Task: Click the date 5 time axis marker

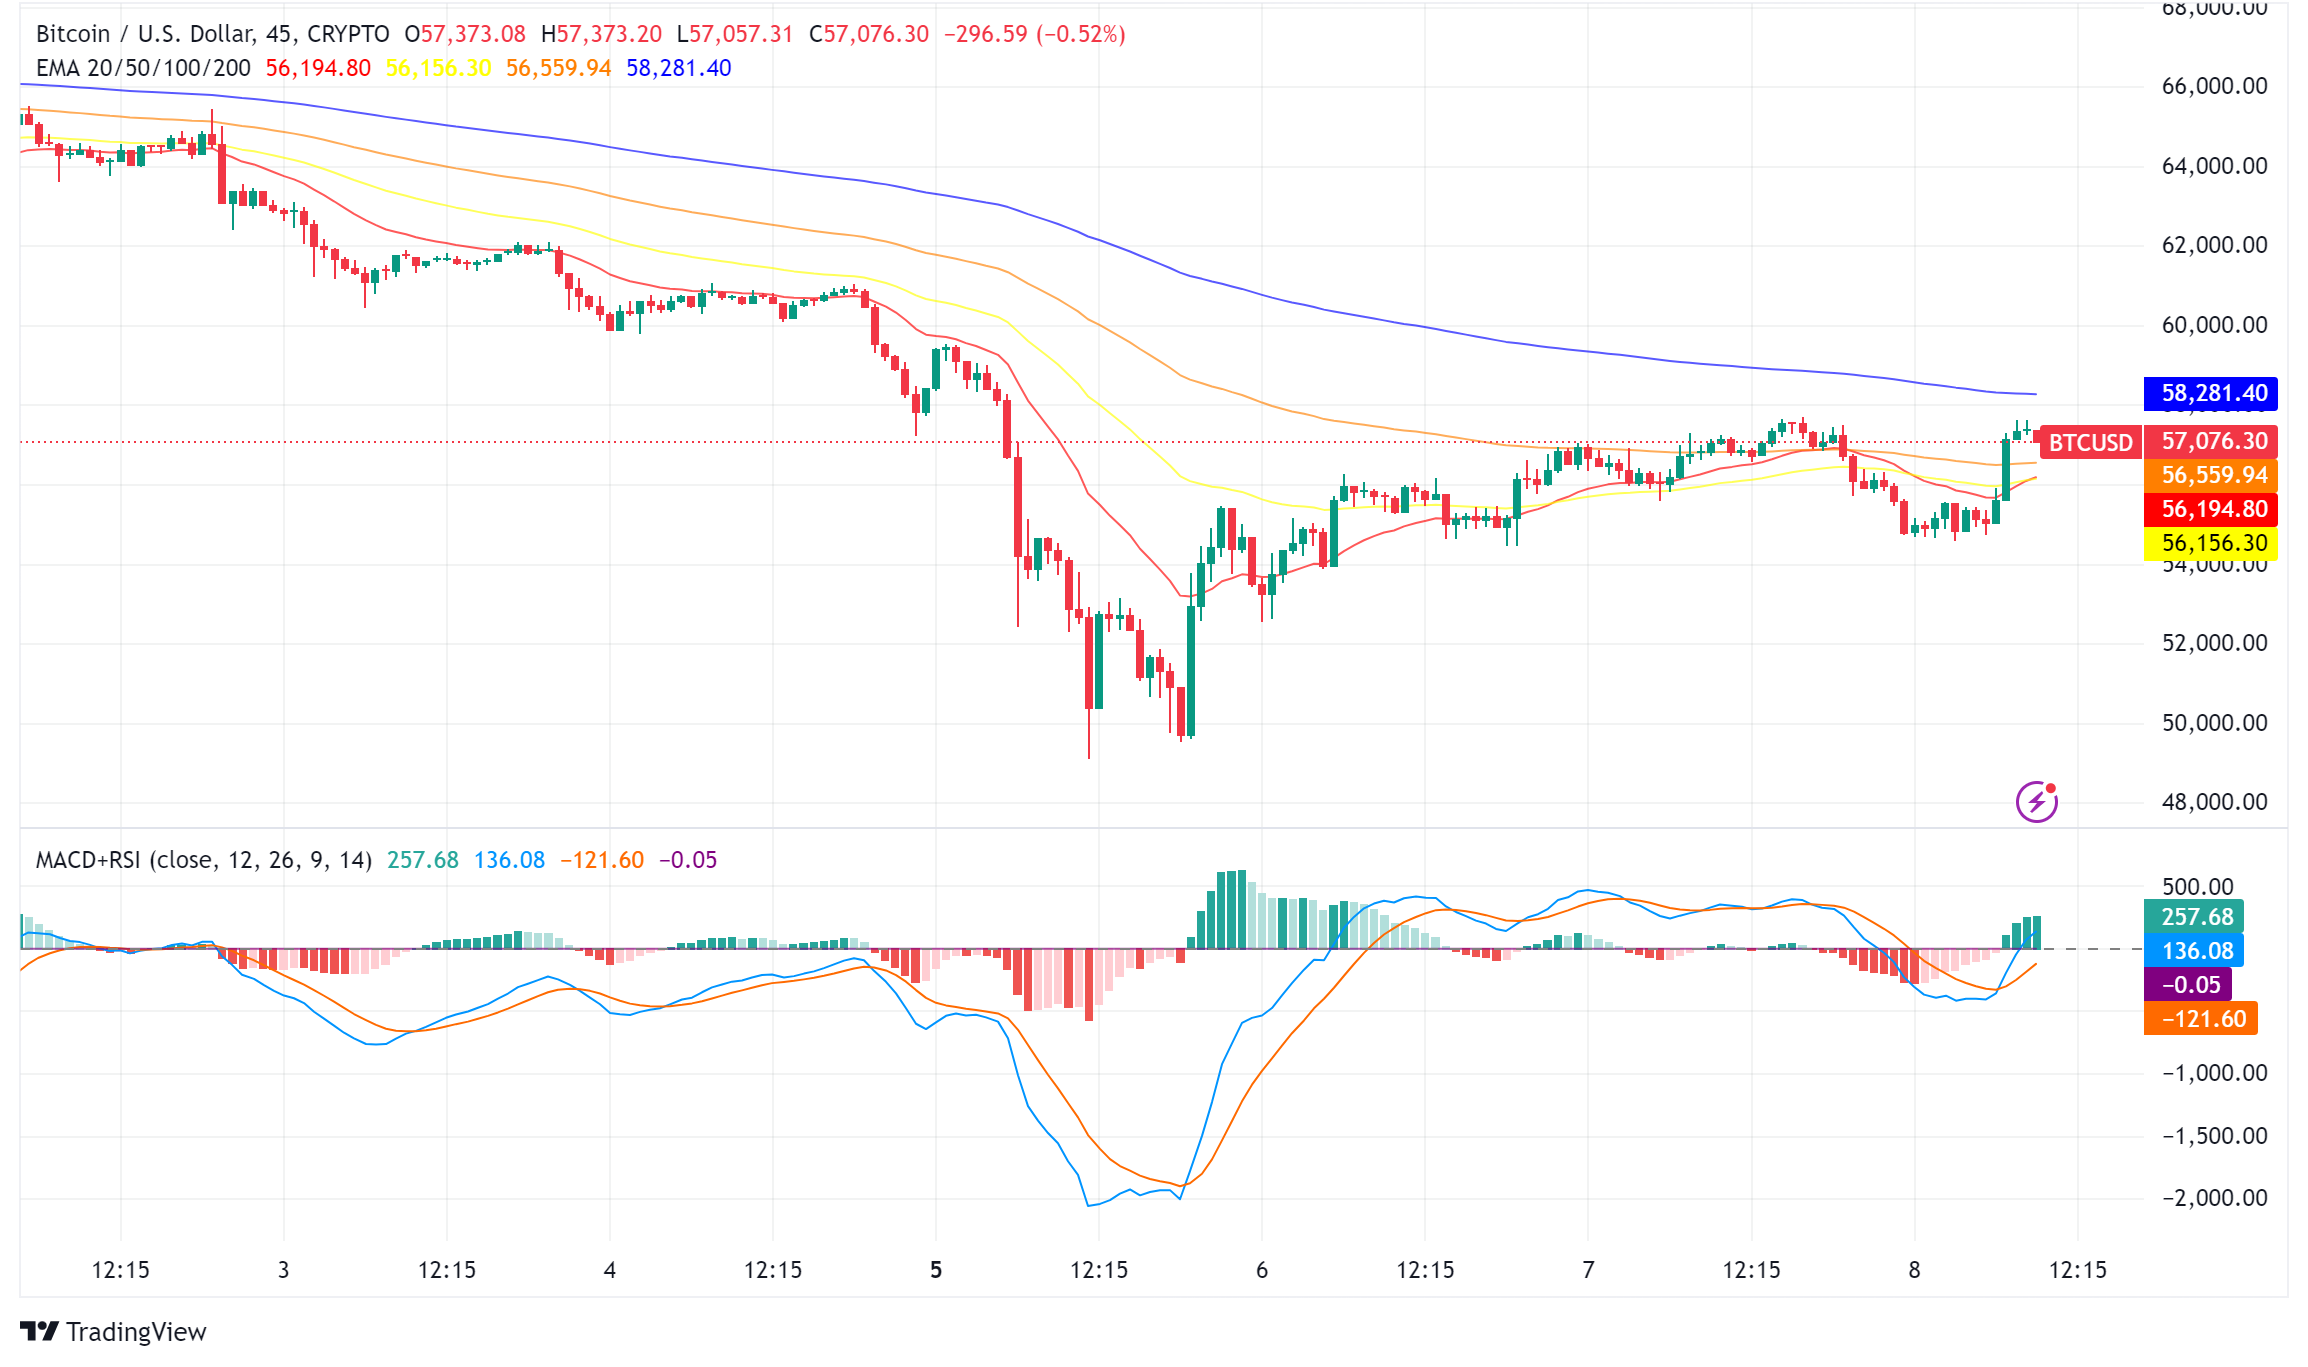Action: click(x=936, y=1270)
